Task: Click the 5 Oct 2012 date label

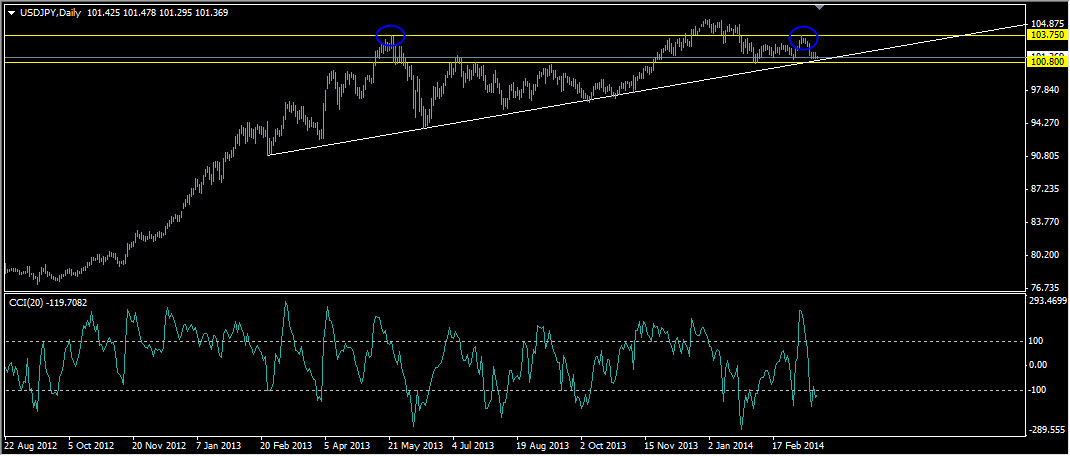Action: point(93,445)
